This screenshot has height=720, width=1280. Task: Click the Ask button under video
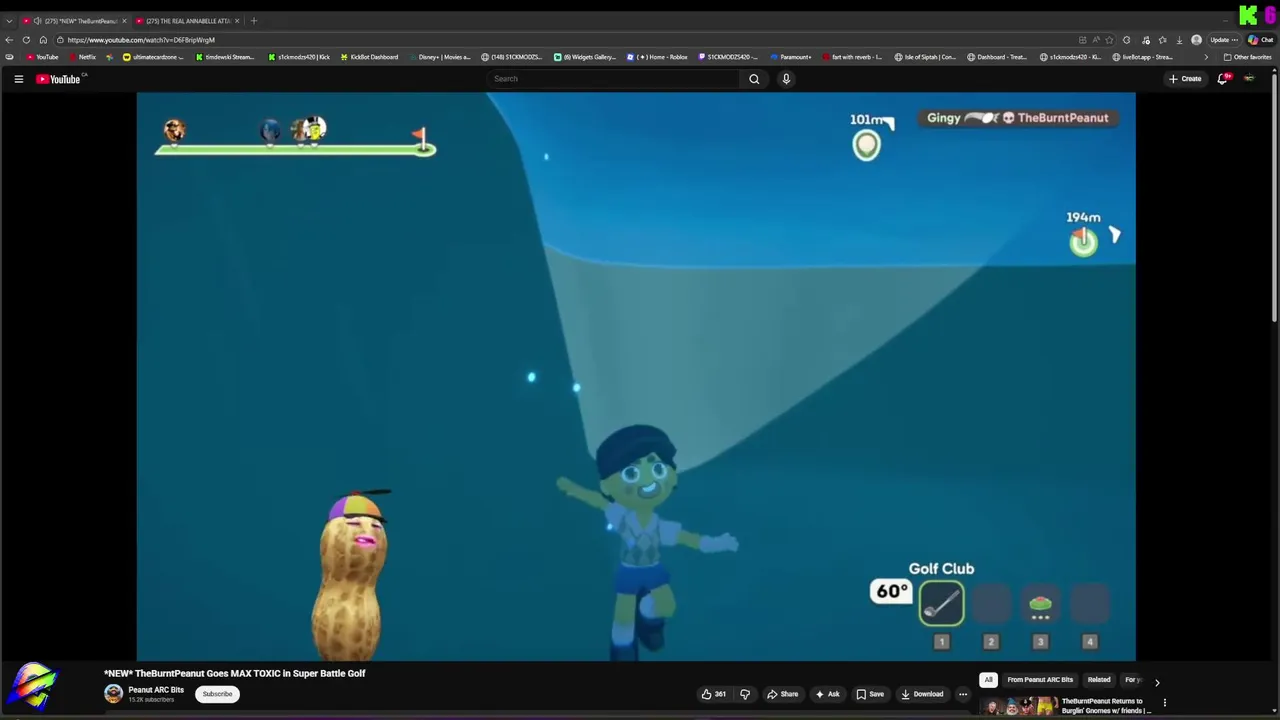[827, 694]
